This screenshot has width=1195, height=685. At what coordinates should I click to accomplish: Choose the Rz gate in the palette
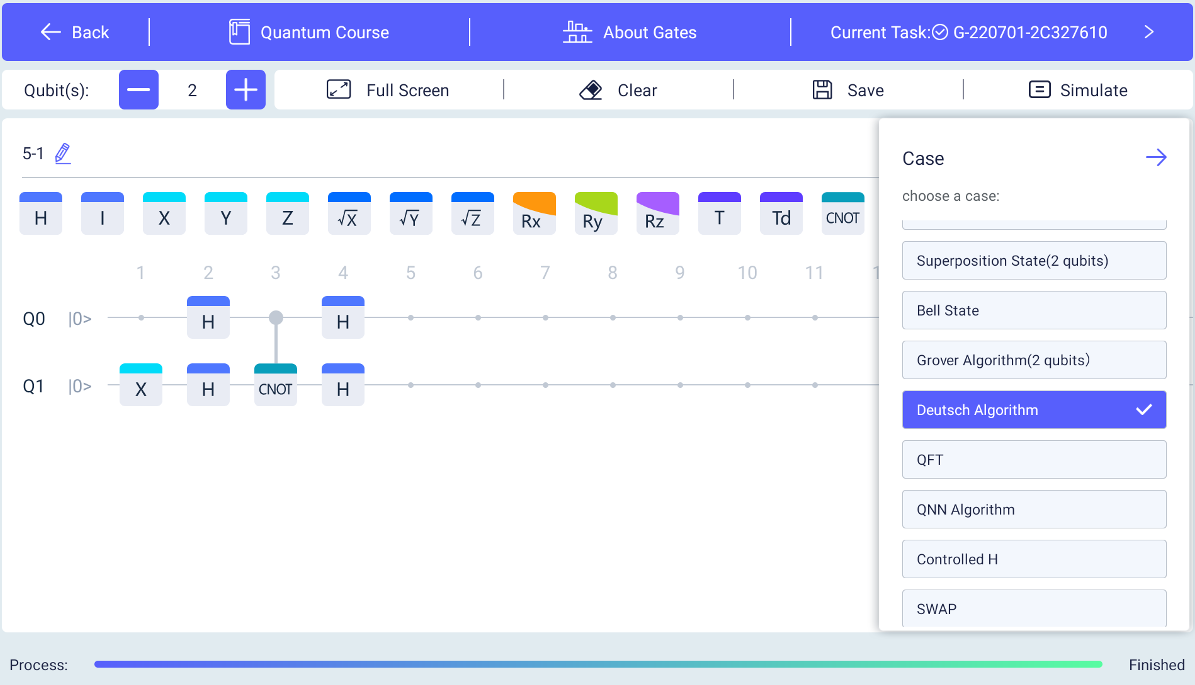click(x=657, y=213)
